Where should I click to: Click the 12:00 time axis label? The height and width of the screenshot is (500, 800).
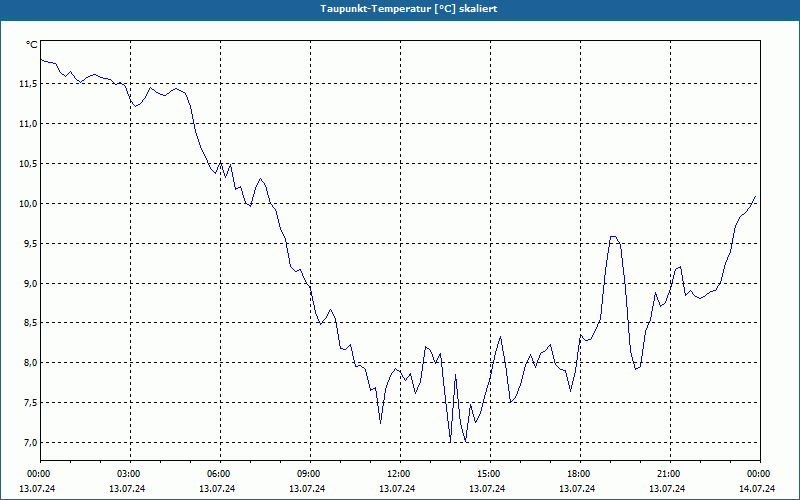pyautogui.click(x=400, y=474)
